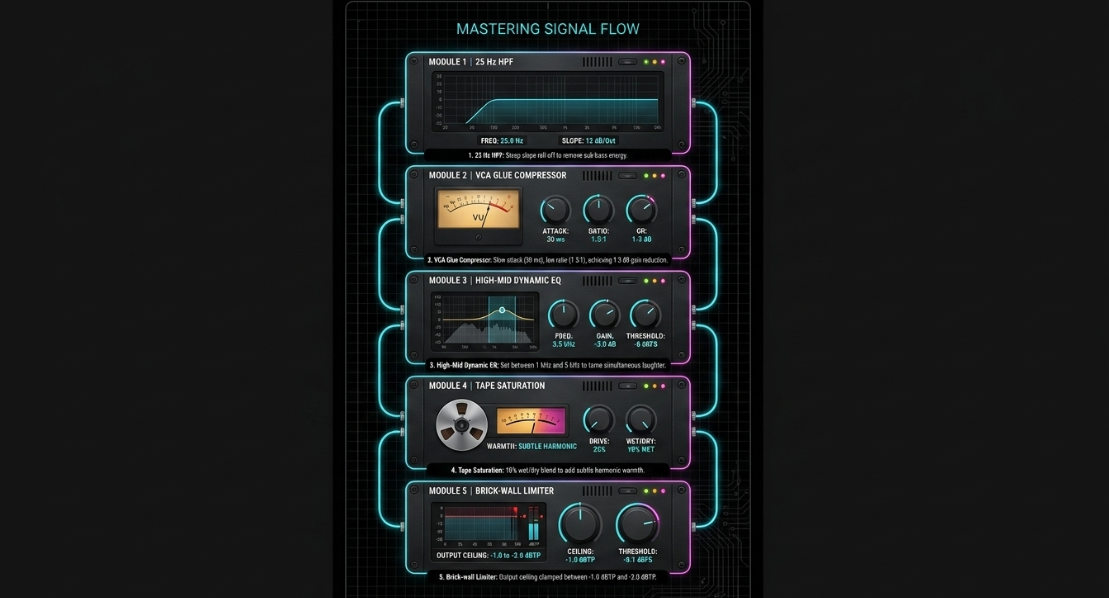Click the high-pass filter curve display
The width and height of the screenshot is (1109, 598).
click(548, 102)
